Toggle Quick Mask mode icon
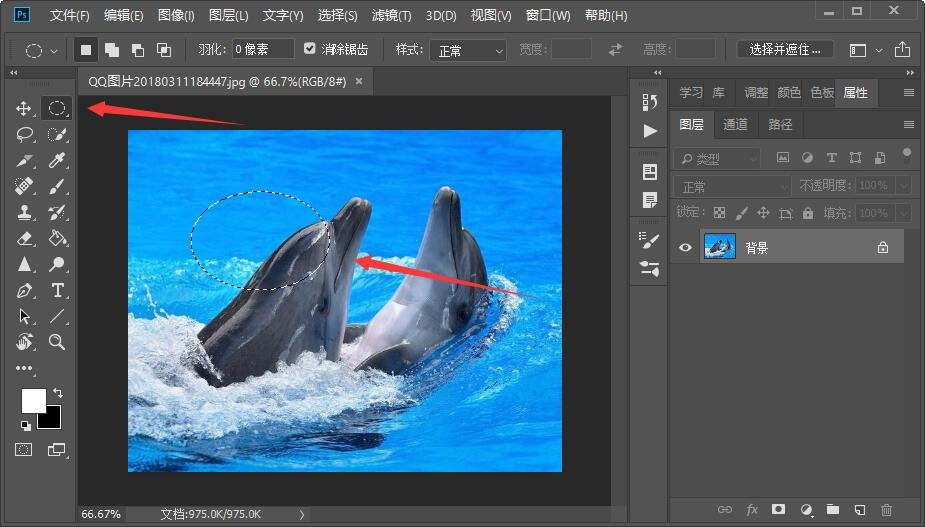Viewport: 925px width, 527px height. tap(24, 450)
